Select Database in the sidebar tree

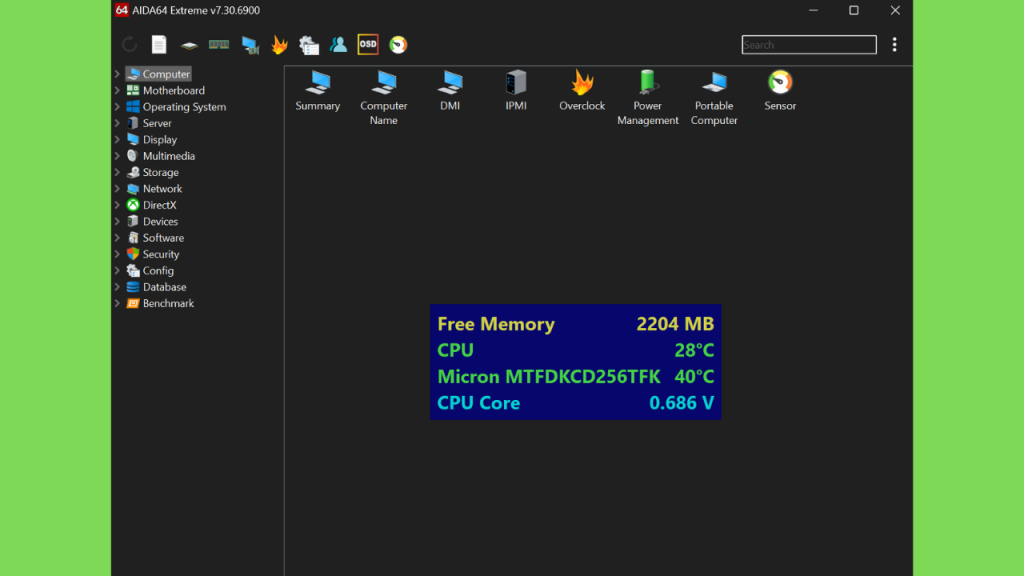[x=157, y=287]
